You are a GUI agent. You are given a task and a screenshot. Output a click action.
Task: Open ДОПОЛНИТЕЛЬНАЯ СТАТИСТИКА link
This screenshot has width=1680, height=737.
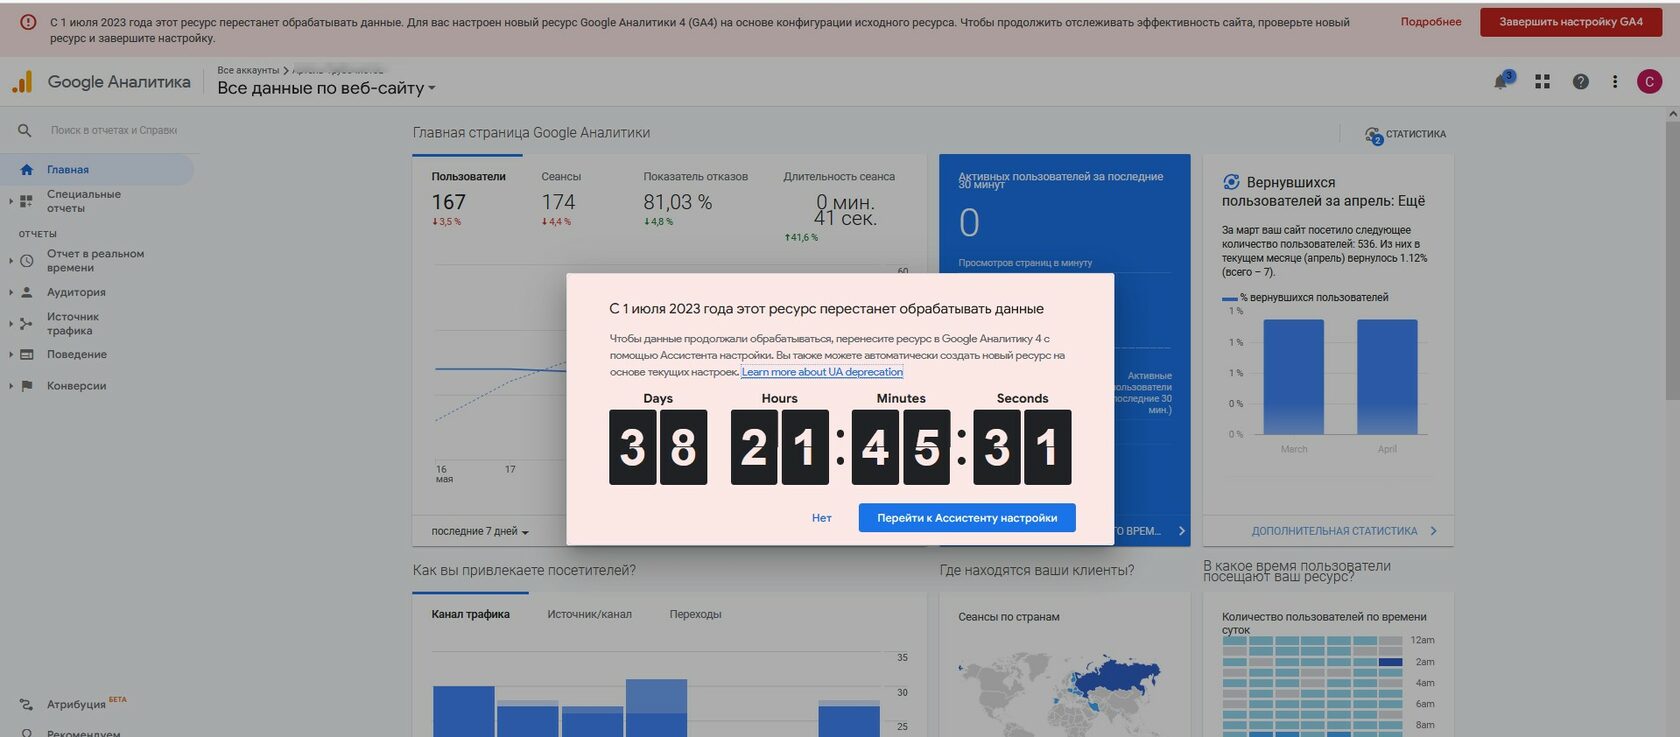pyautogui.click(x=1334, y=531)
